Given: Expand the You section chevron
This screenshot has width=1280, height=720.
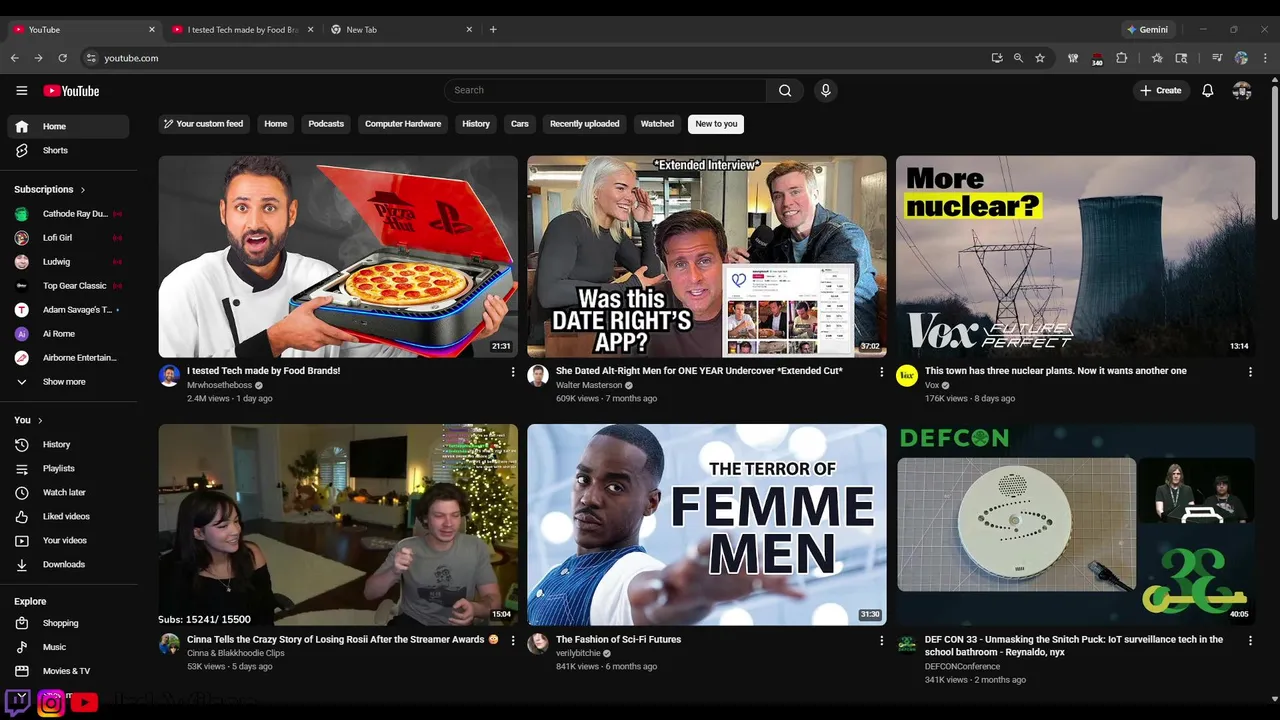Looking at the screenshot, I should 40,421.
